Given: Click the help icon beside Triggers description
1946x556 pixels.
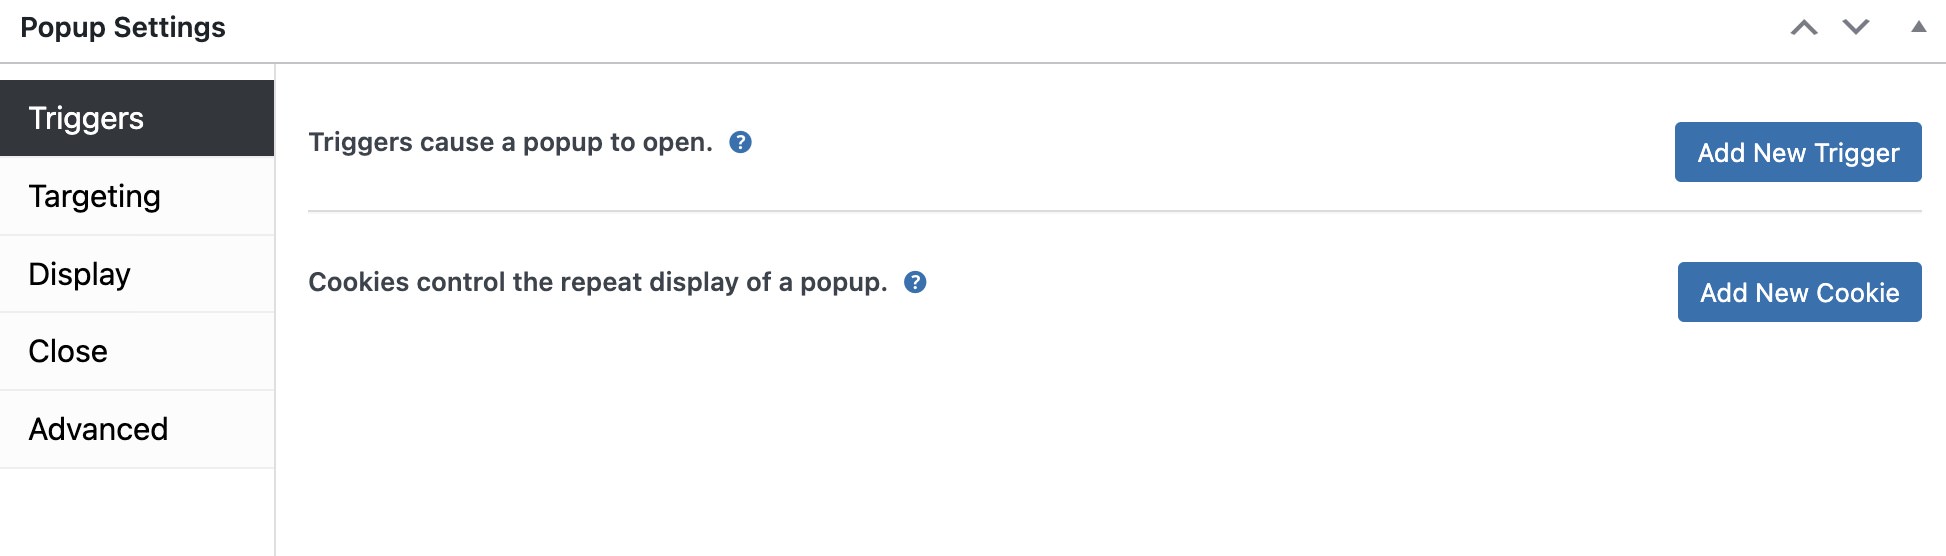Looking at the screenshot, I should 740,142.
